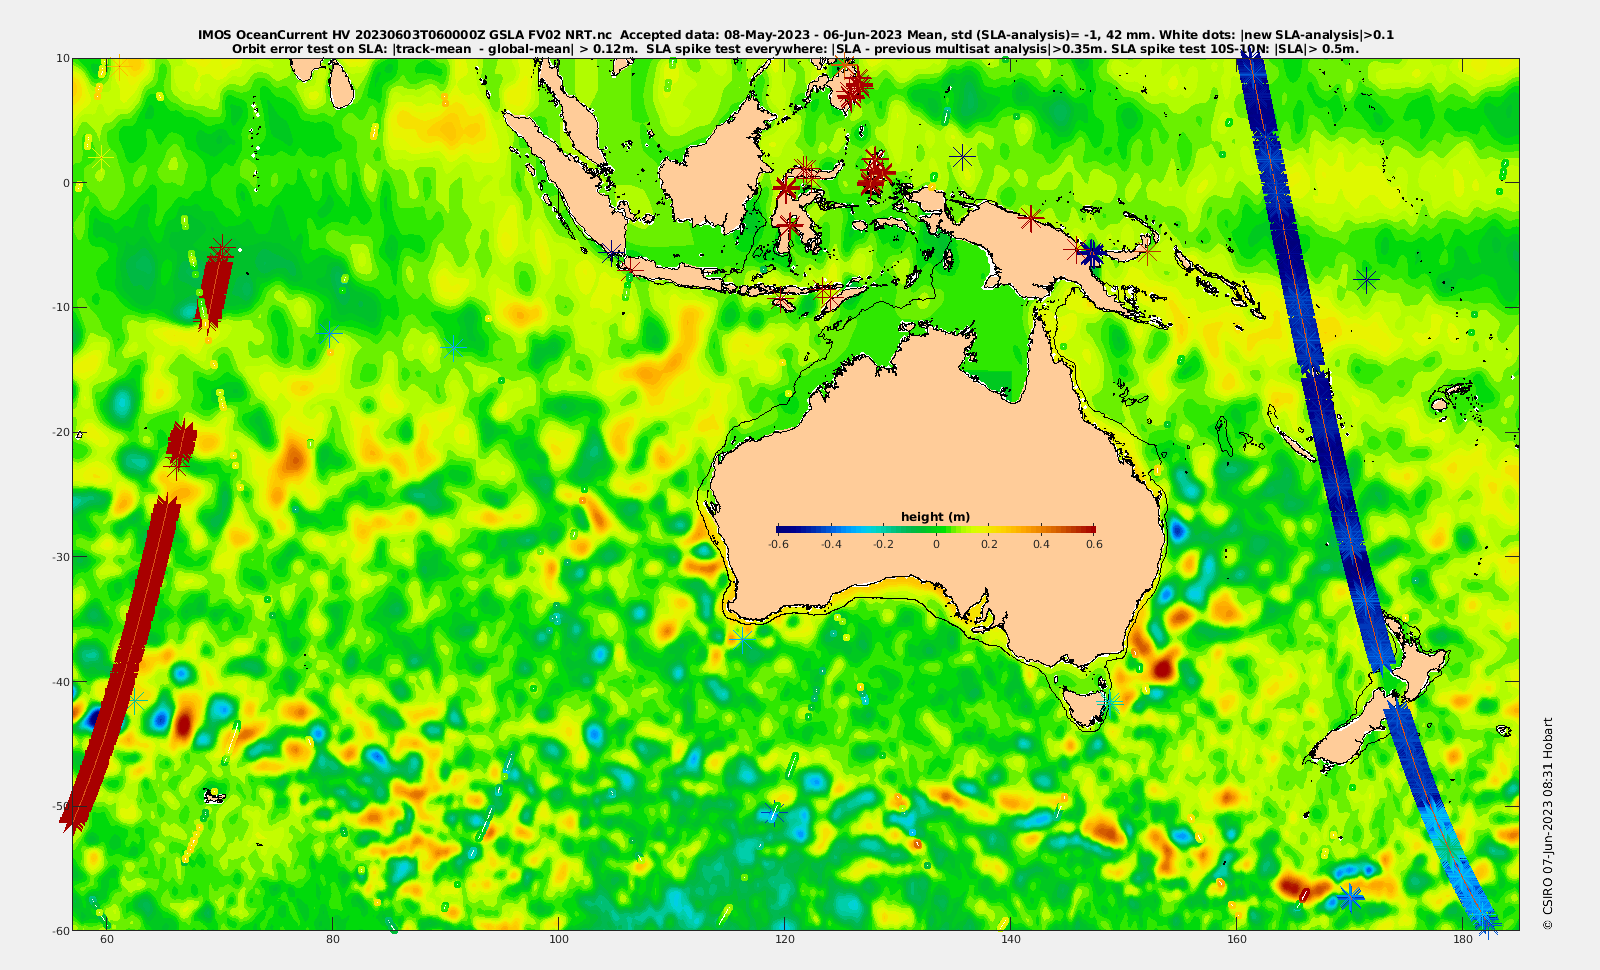Click the y-axis tick label -30

coord(60,556)
